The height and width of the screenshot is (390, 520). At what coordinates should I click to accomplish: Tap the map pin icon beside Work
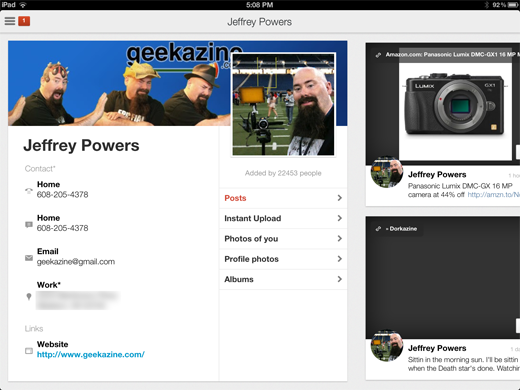click(x=29, y=296)
